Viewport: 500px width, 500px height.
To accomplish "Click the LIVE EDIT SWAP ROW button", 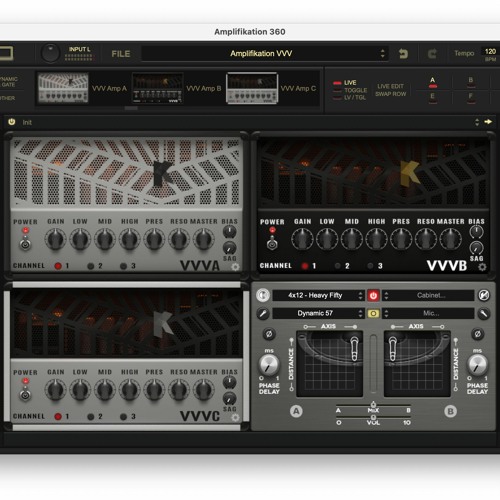I will (x=391, y=90).
